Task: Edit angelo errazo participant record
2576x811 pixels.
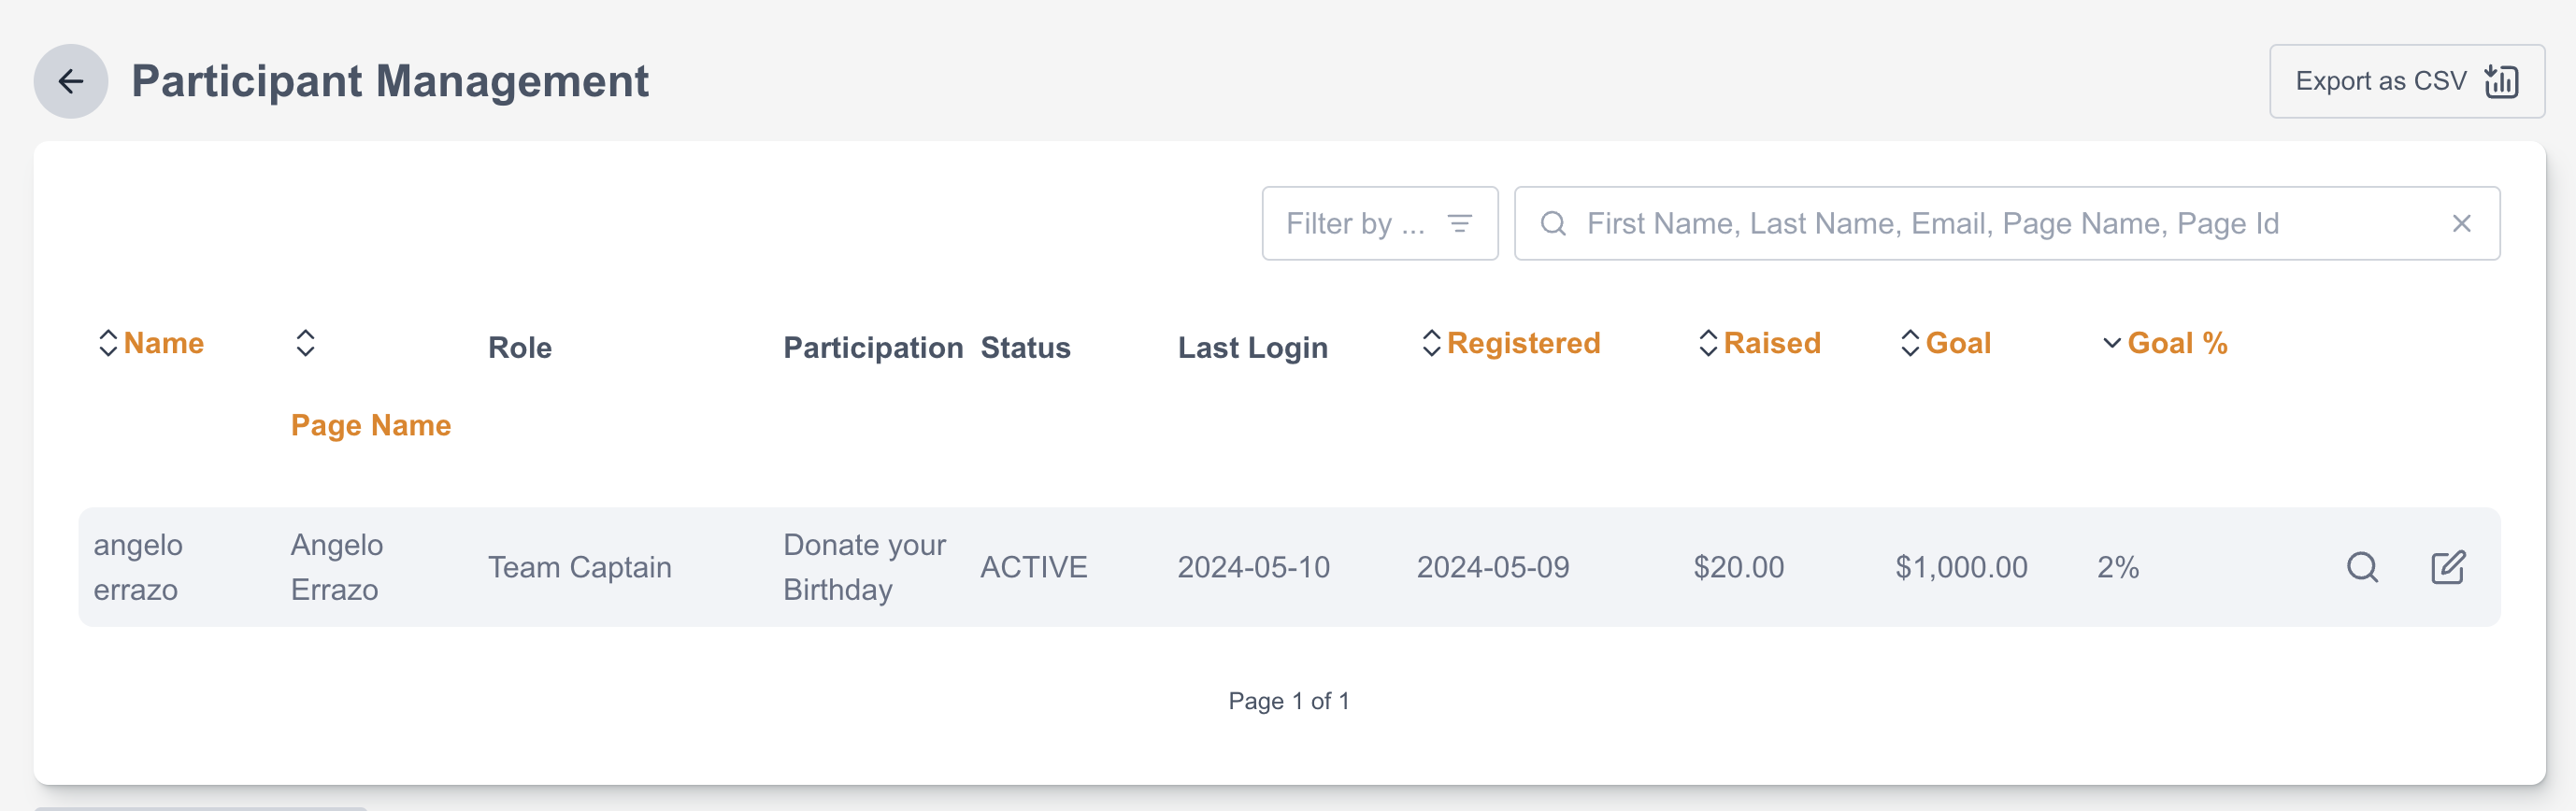Action: pos(2447,567)
